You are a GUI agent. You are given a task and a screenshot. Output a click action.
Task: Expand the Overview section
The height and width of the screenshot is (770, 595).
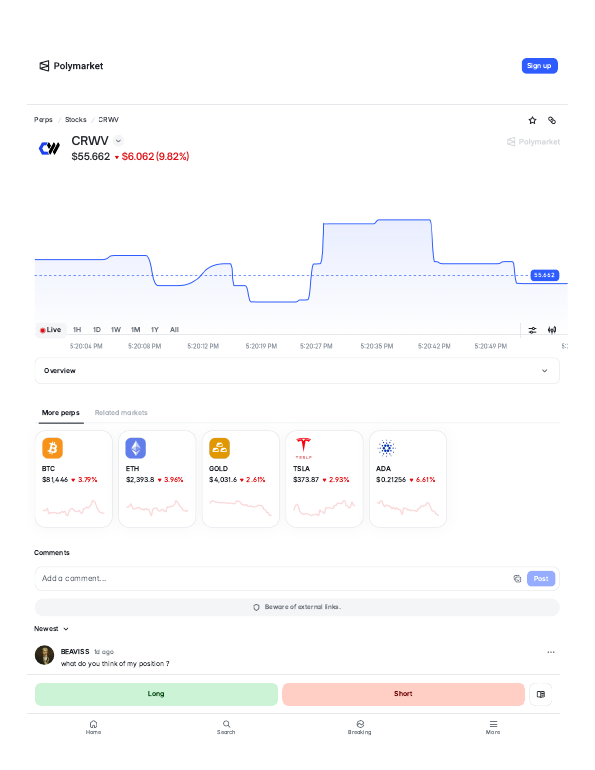(x=297, y=371)
